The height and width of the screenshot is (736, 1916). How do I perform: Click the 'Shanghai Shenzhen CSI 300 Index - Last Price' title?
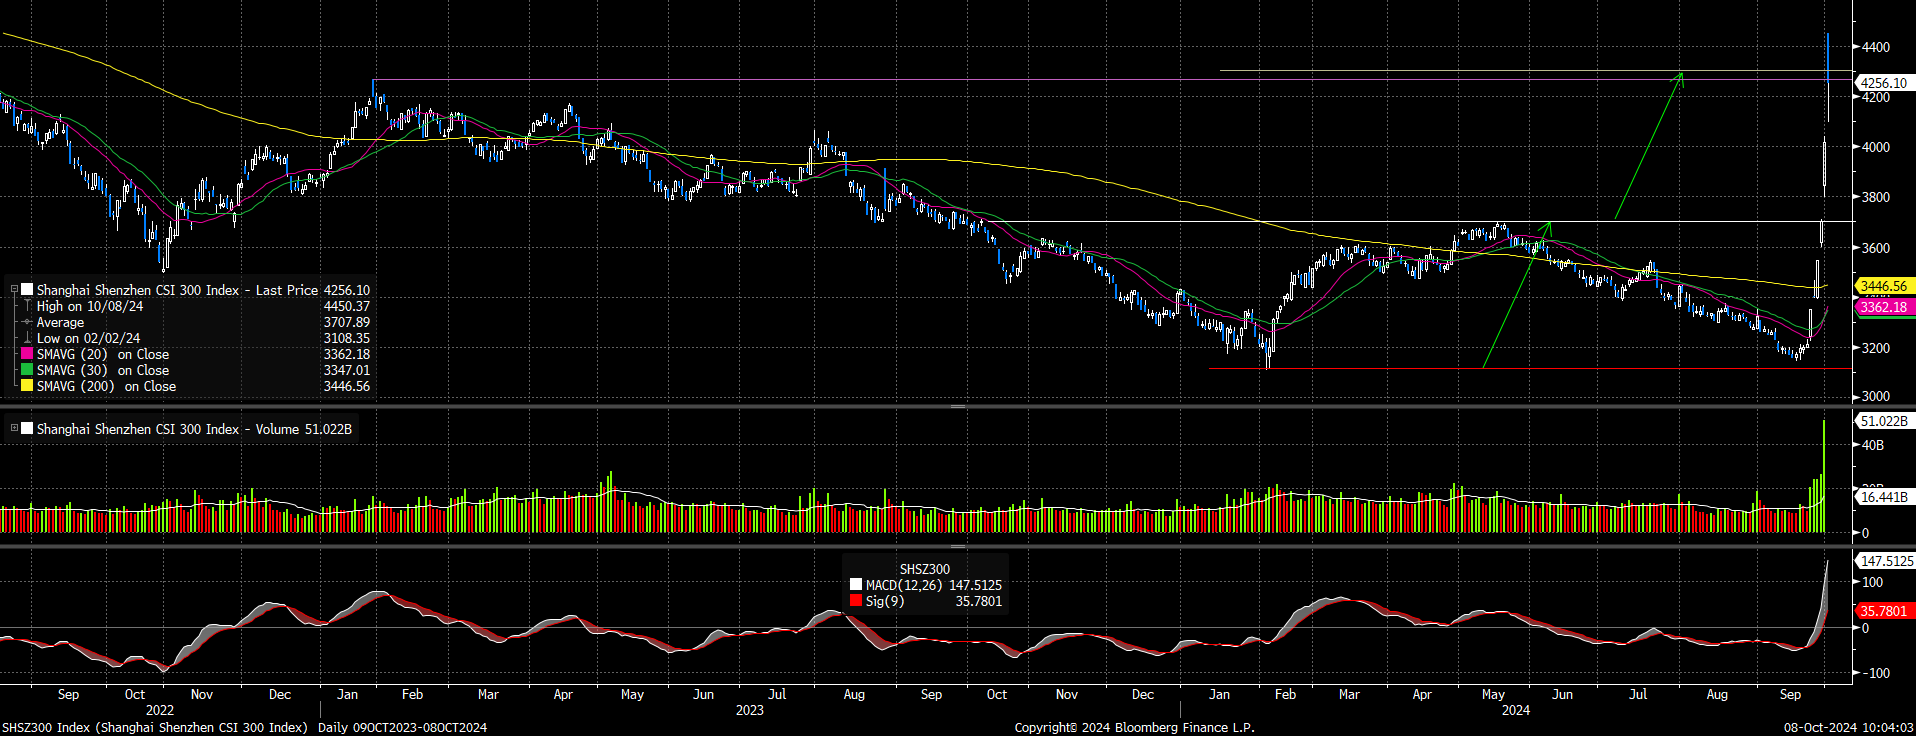tap(177, 290)
